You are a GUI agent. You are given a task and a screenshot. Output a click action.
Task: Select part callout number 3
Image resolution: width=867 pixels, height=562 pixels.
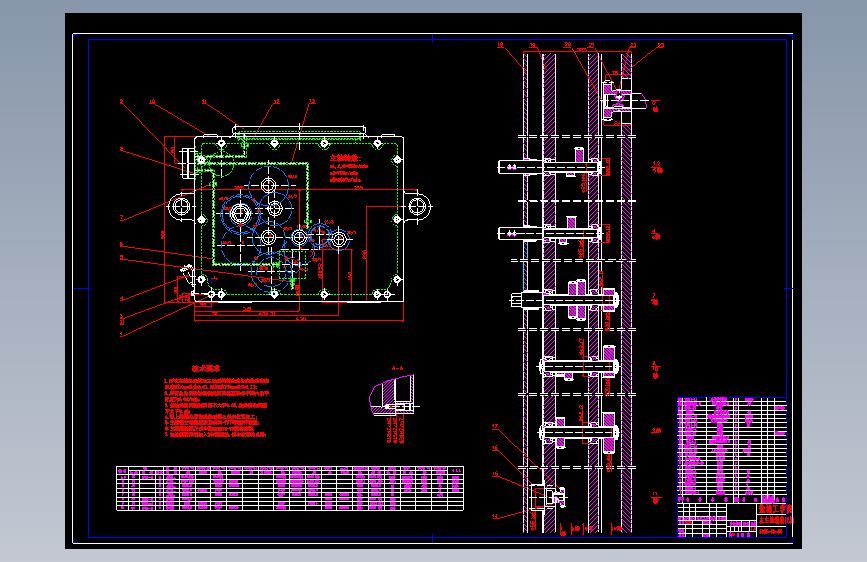121,149
